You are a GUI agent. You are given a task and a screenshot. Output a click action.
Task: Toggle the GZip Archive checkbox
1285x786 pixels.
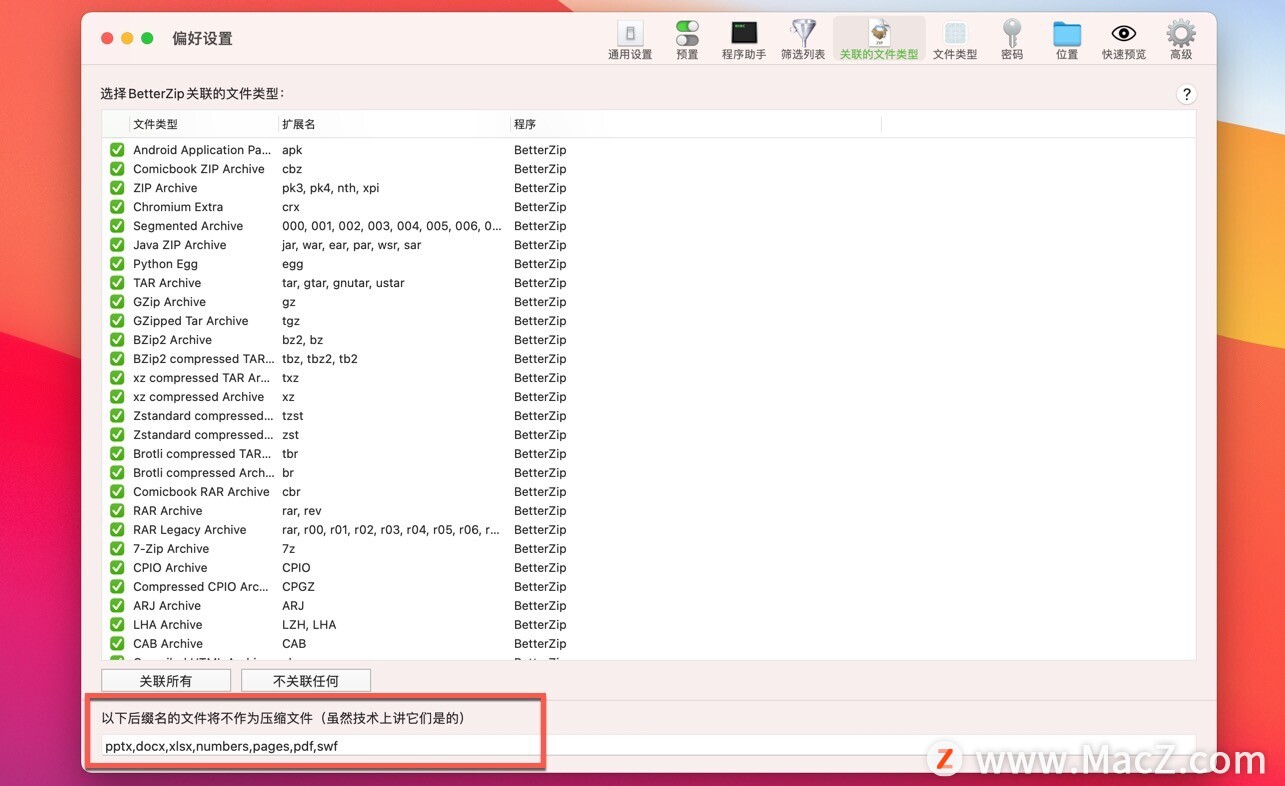117,302
